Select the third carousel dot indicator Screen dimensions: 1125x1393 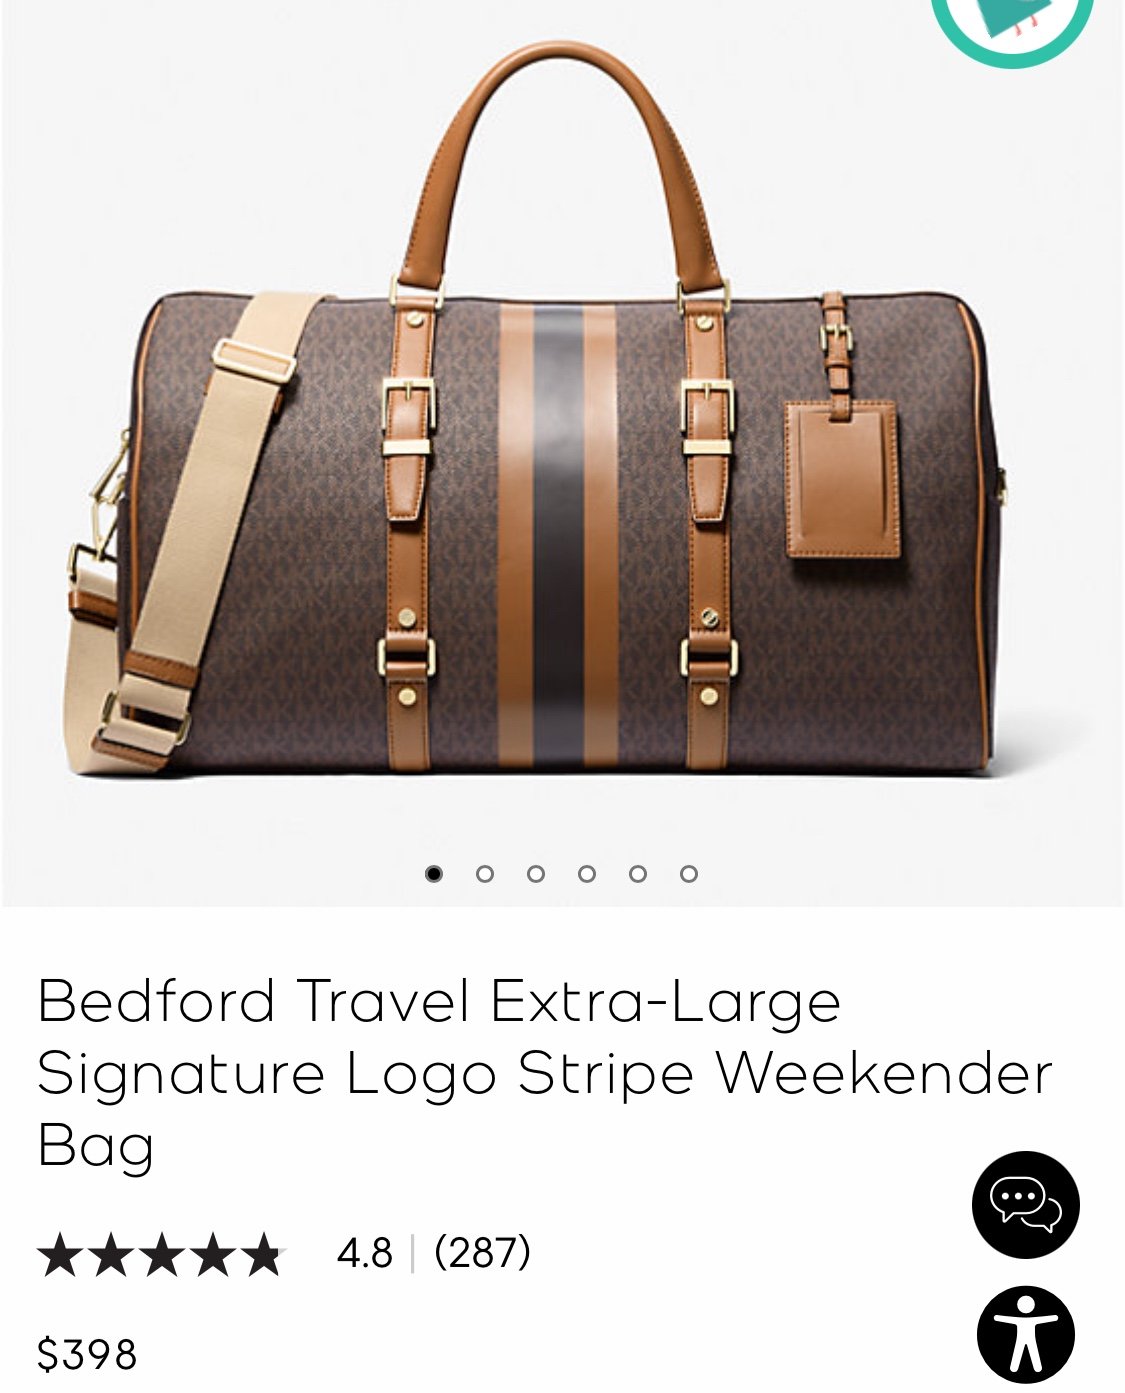tap(536, 873)
